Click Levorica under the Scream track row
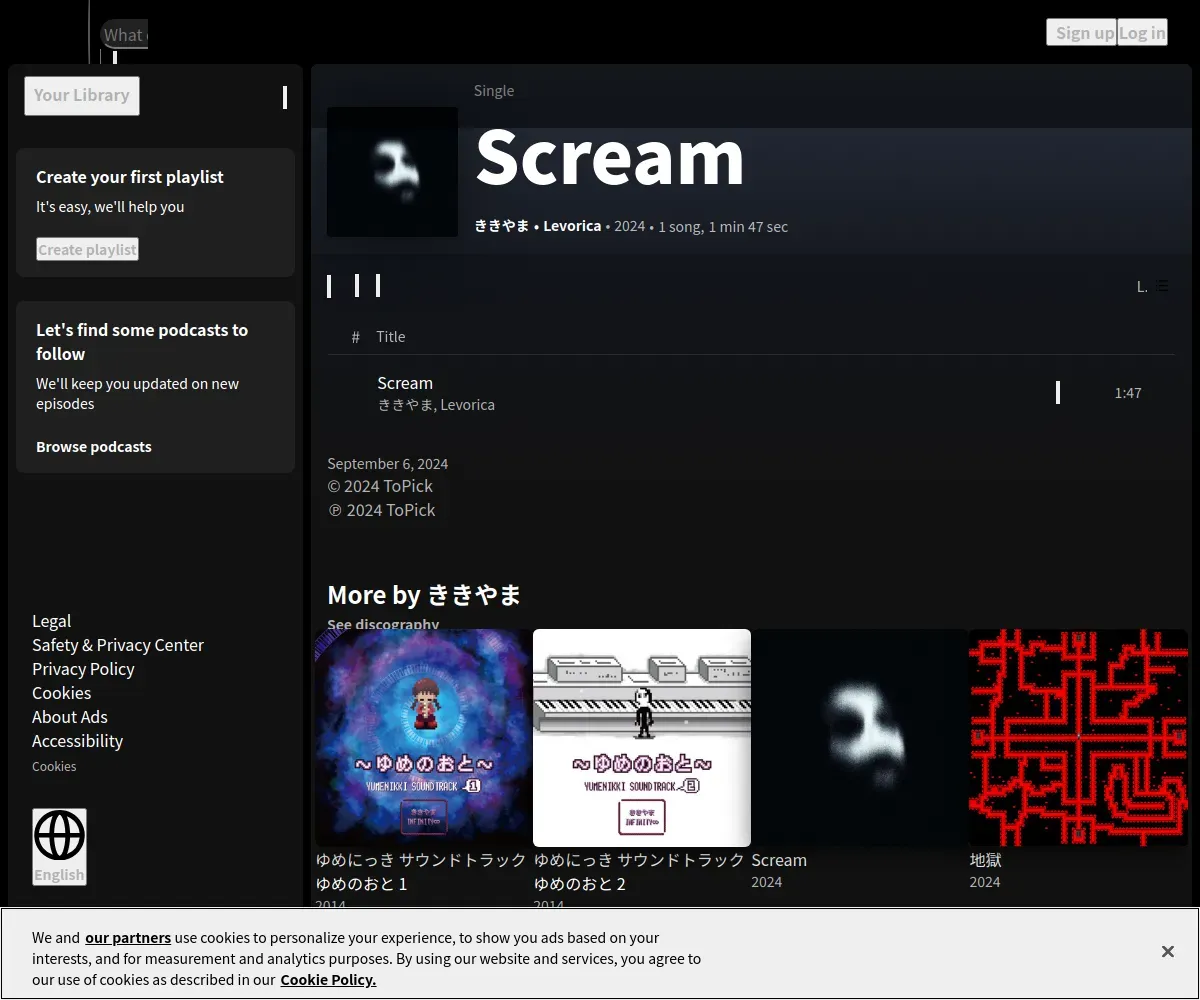Image resolution: width=1200 pixels, height=1000 pixels. coord(467,405)
